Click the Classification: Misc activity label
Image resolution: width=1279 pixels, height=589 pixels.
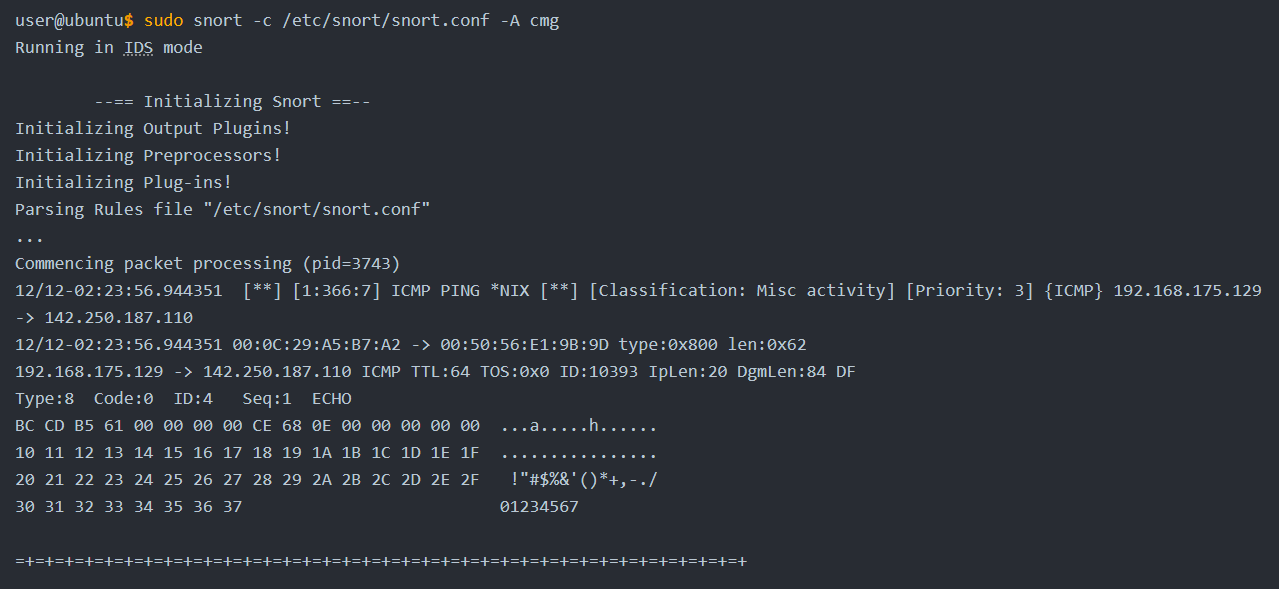(x=742, y=290)
